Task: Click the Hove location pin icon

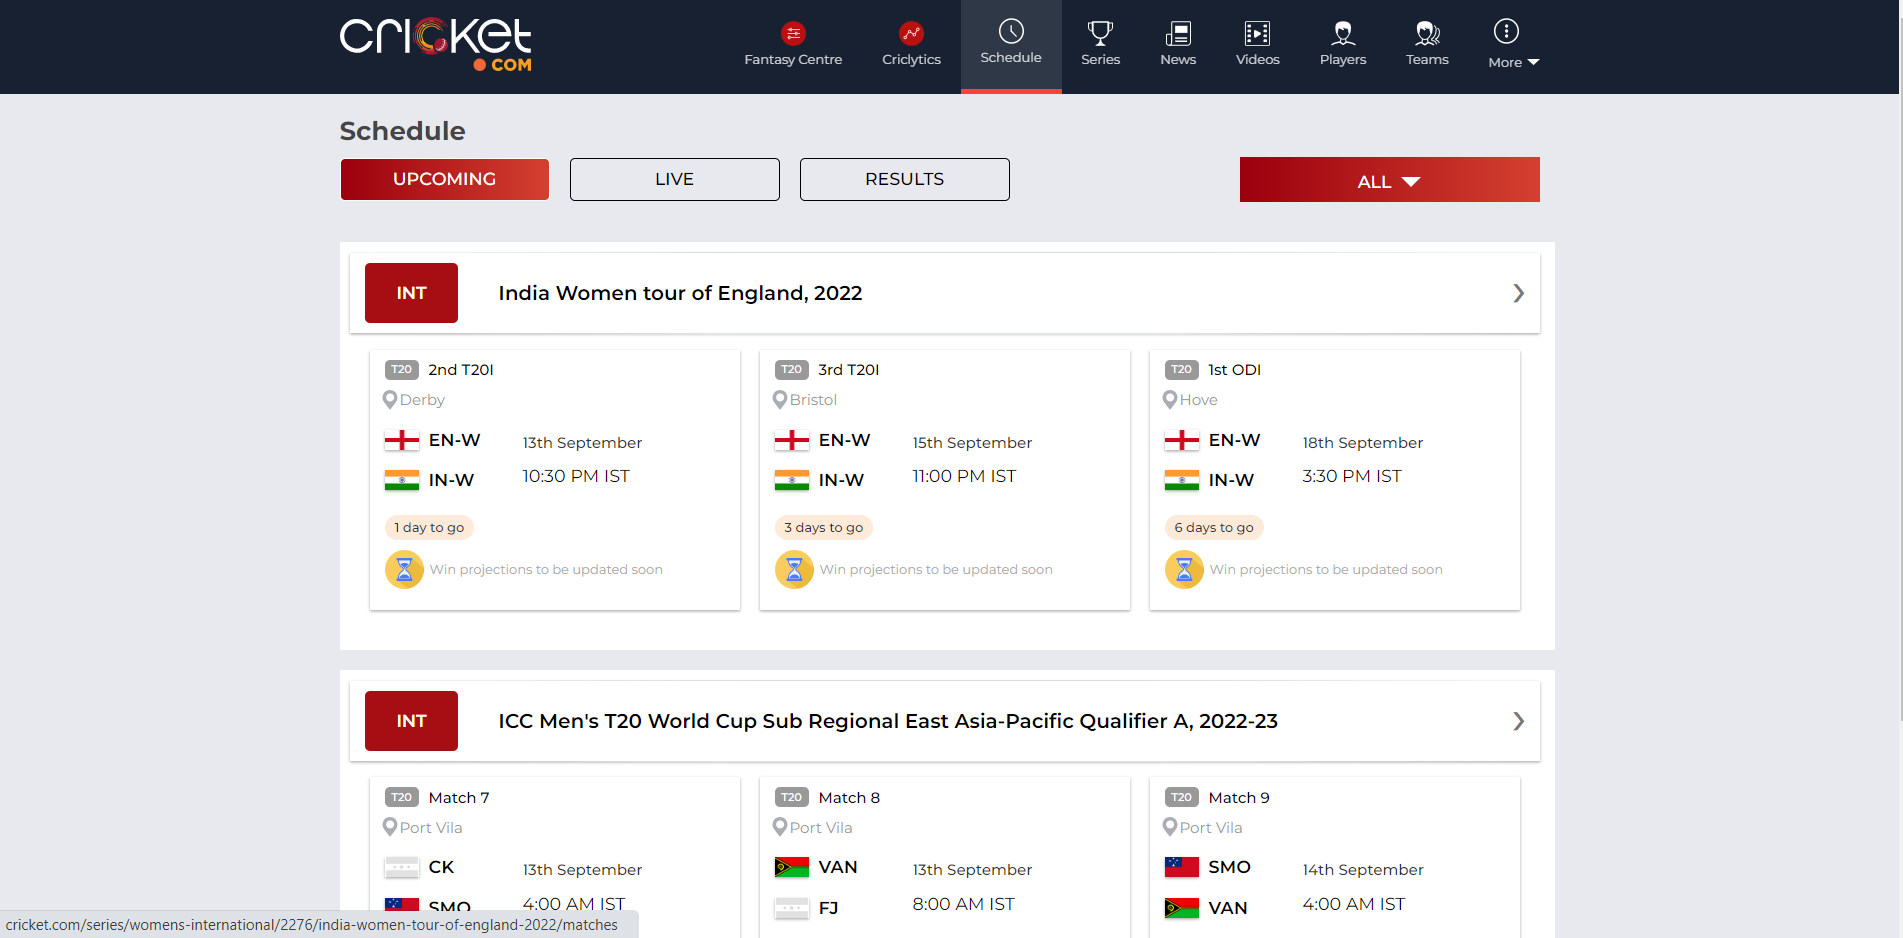Action: 1170,399
